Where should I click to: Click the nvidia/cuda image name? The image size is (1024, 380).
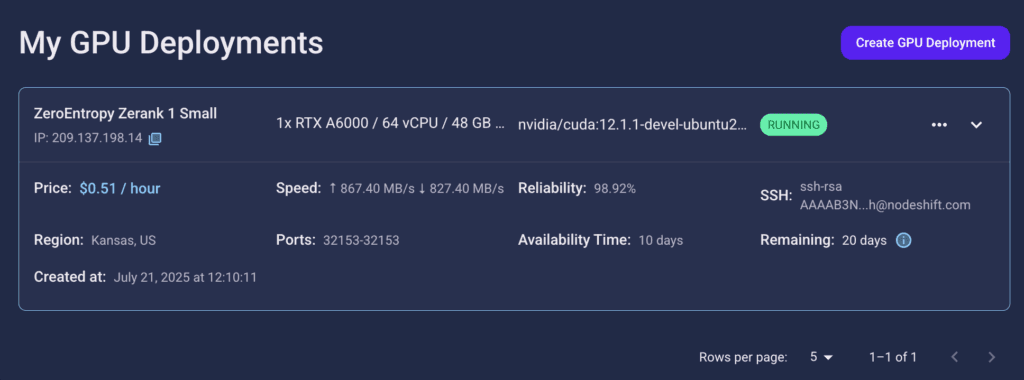[x=632, y=125]
